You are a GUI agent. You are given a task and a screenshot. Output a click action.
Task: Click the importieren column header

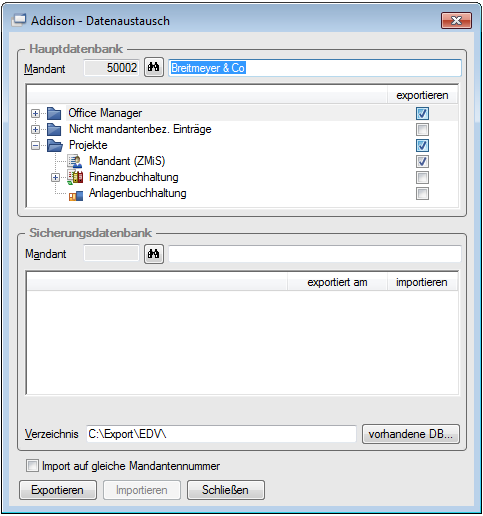[422, 282]
